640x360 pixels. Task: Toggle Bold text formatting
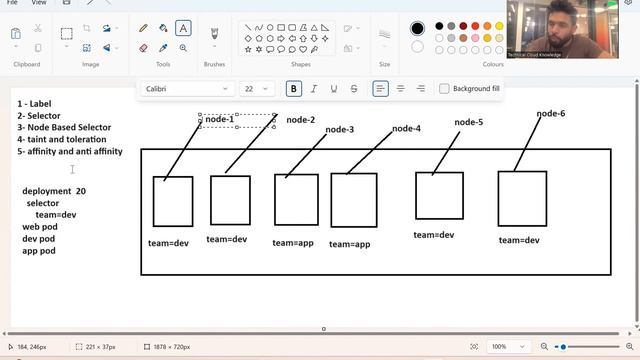pyautogui.click(x=294, y=89)
